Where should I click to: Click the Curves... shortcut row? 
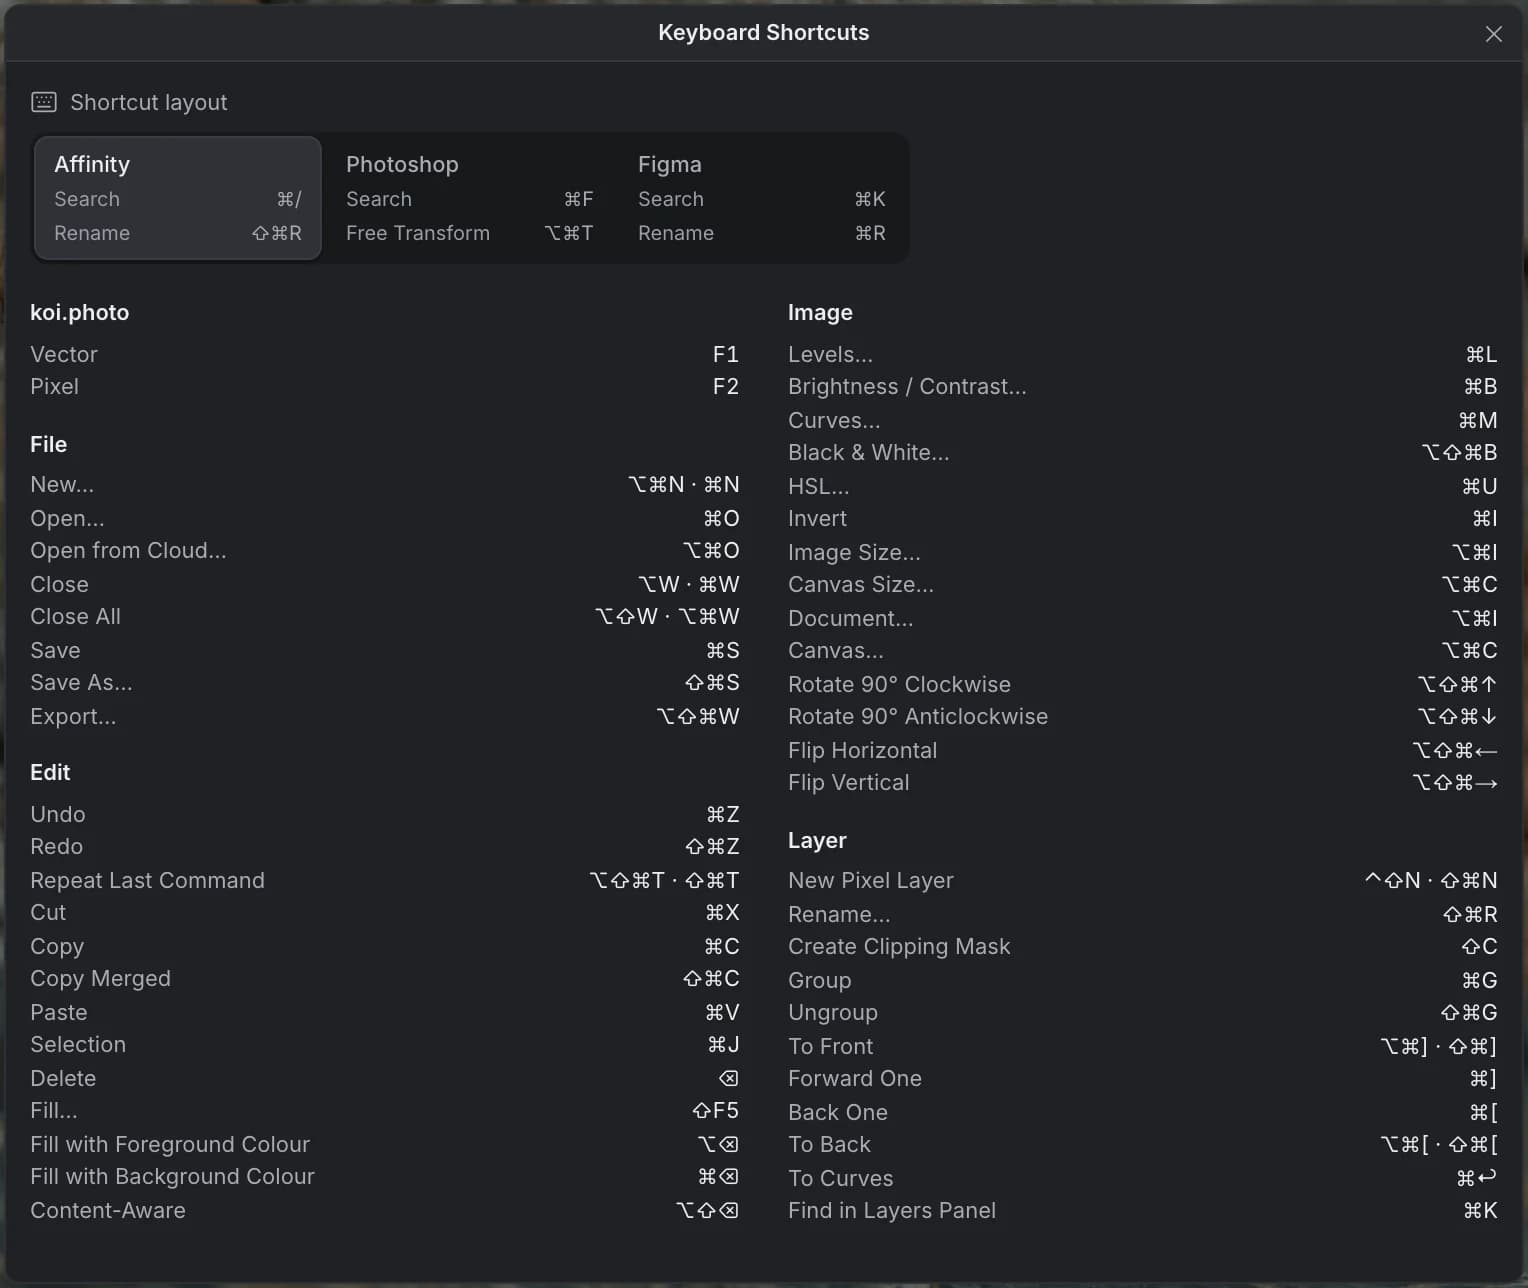(x=1142, y=420)
